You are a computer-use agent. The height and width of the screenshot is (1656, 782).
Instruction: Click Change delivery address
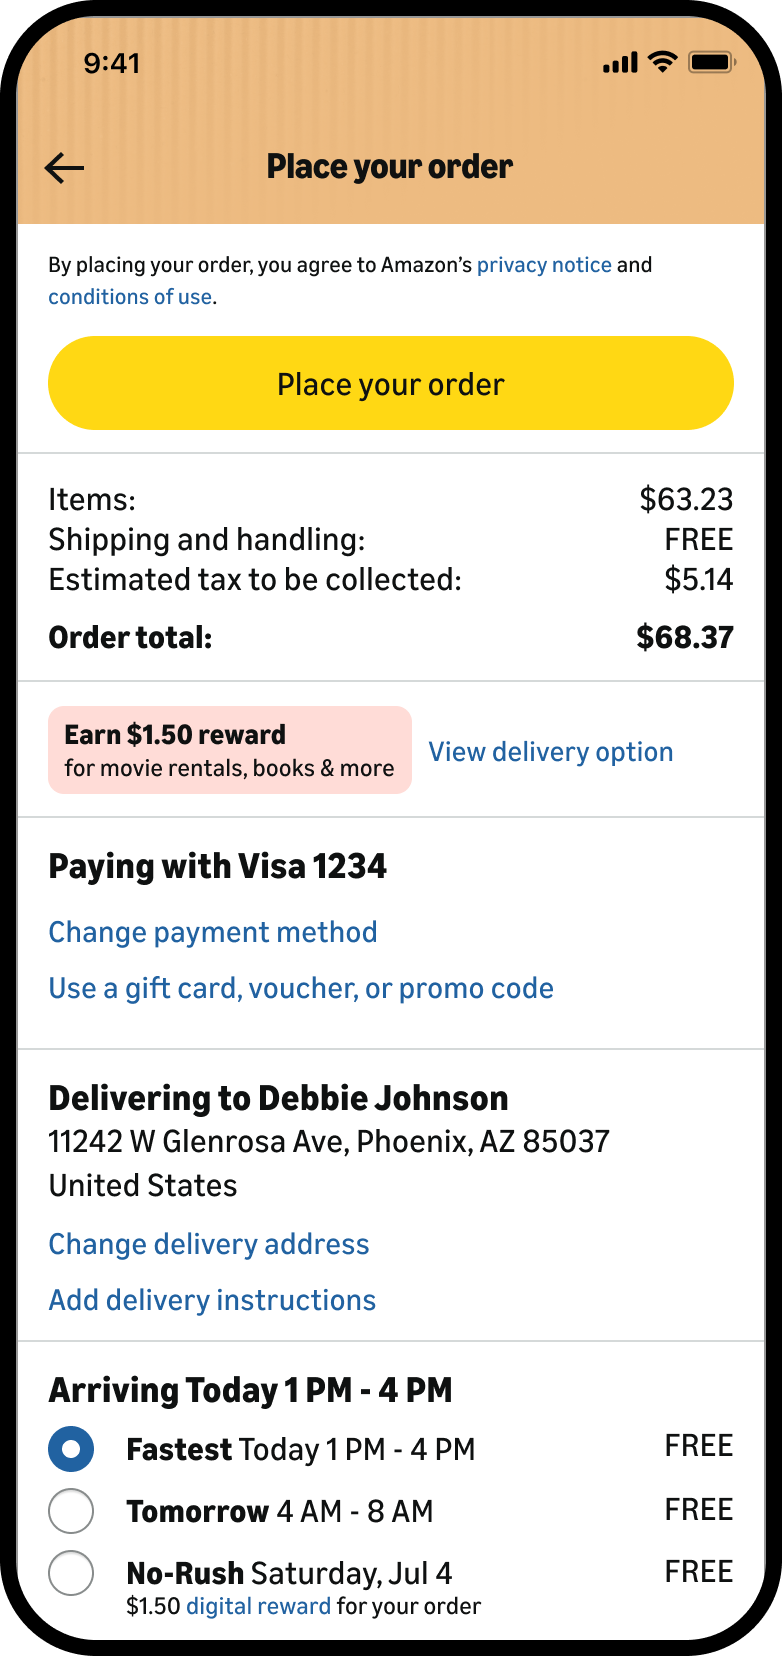209,1244
